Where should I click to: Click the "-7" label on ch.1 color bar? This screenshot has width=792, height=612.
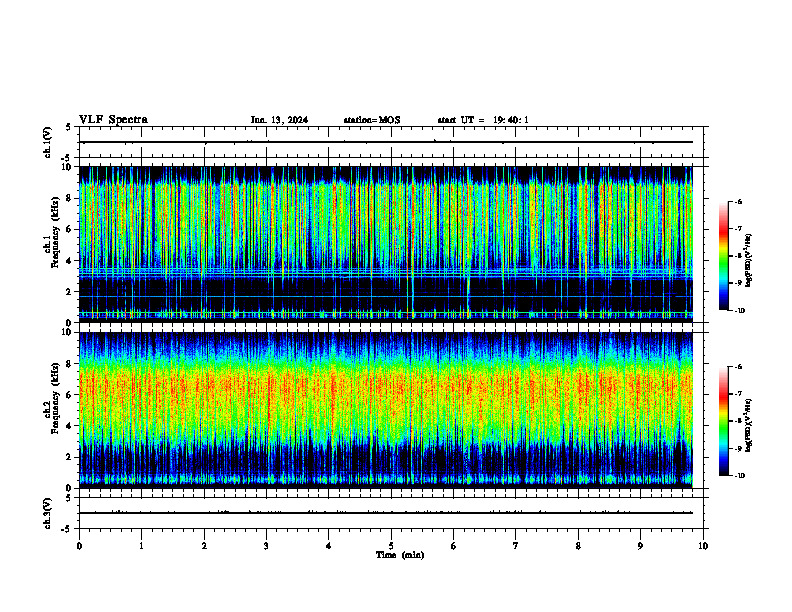pos(738,229)
